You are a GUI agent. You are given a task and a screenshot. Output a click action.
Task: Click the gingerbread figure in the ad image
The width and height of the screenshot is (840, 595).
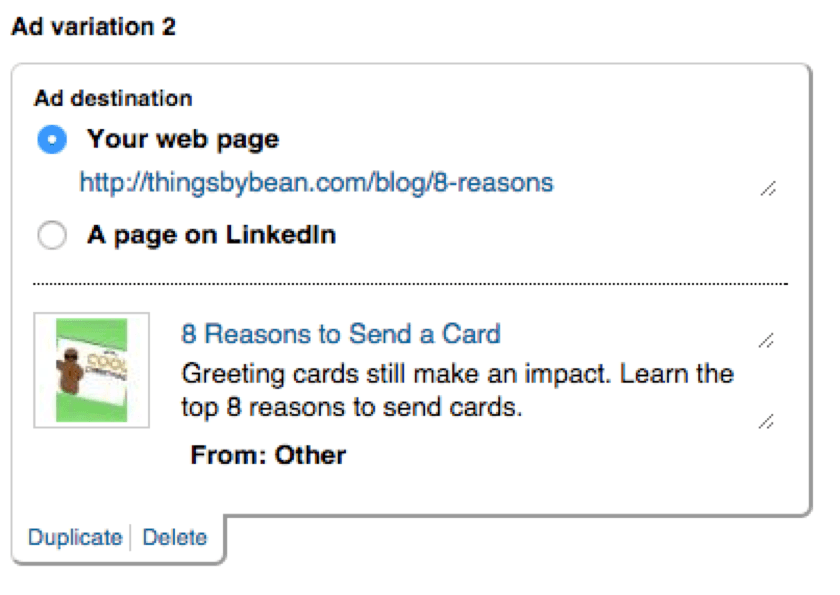(70, 370)
